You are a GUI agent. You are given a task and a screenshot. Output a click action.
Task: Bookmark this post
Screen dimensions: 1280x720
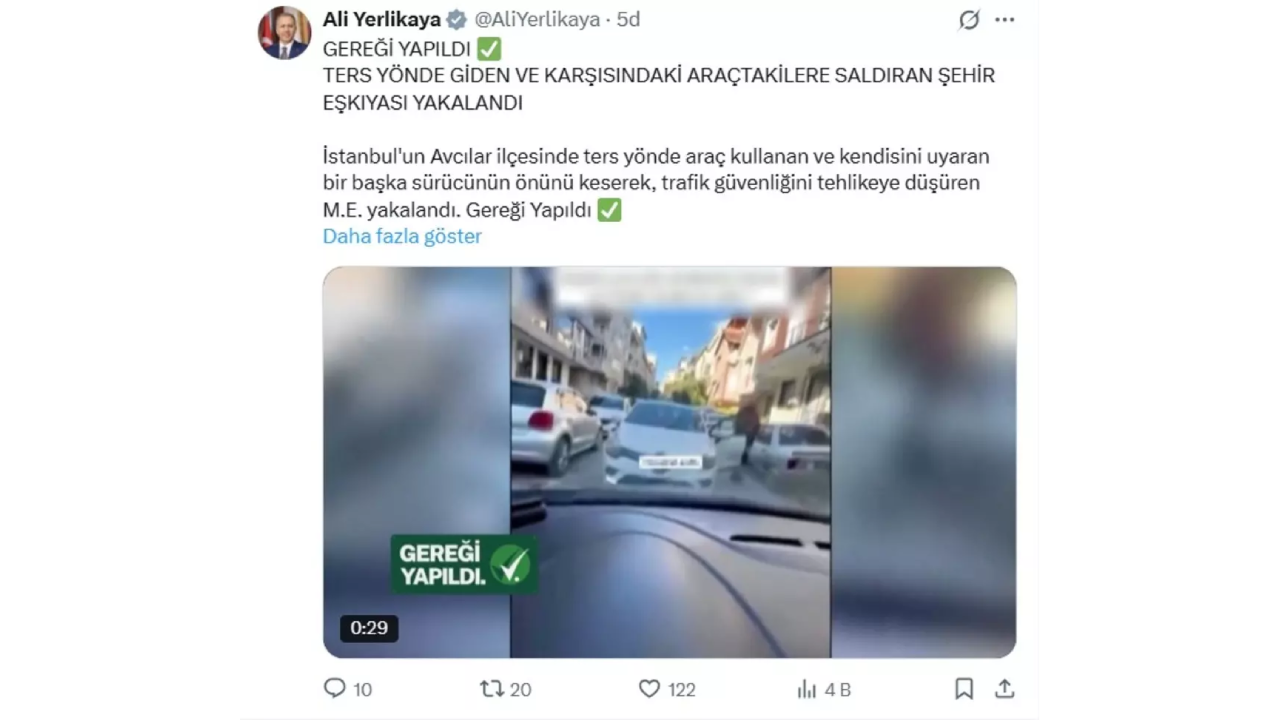(964, 688)
